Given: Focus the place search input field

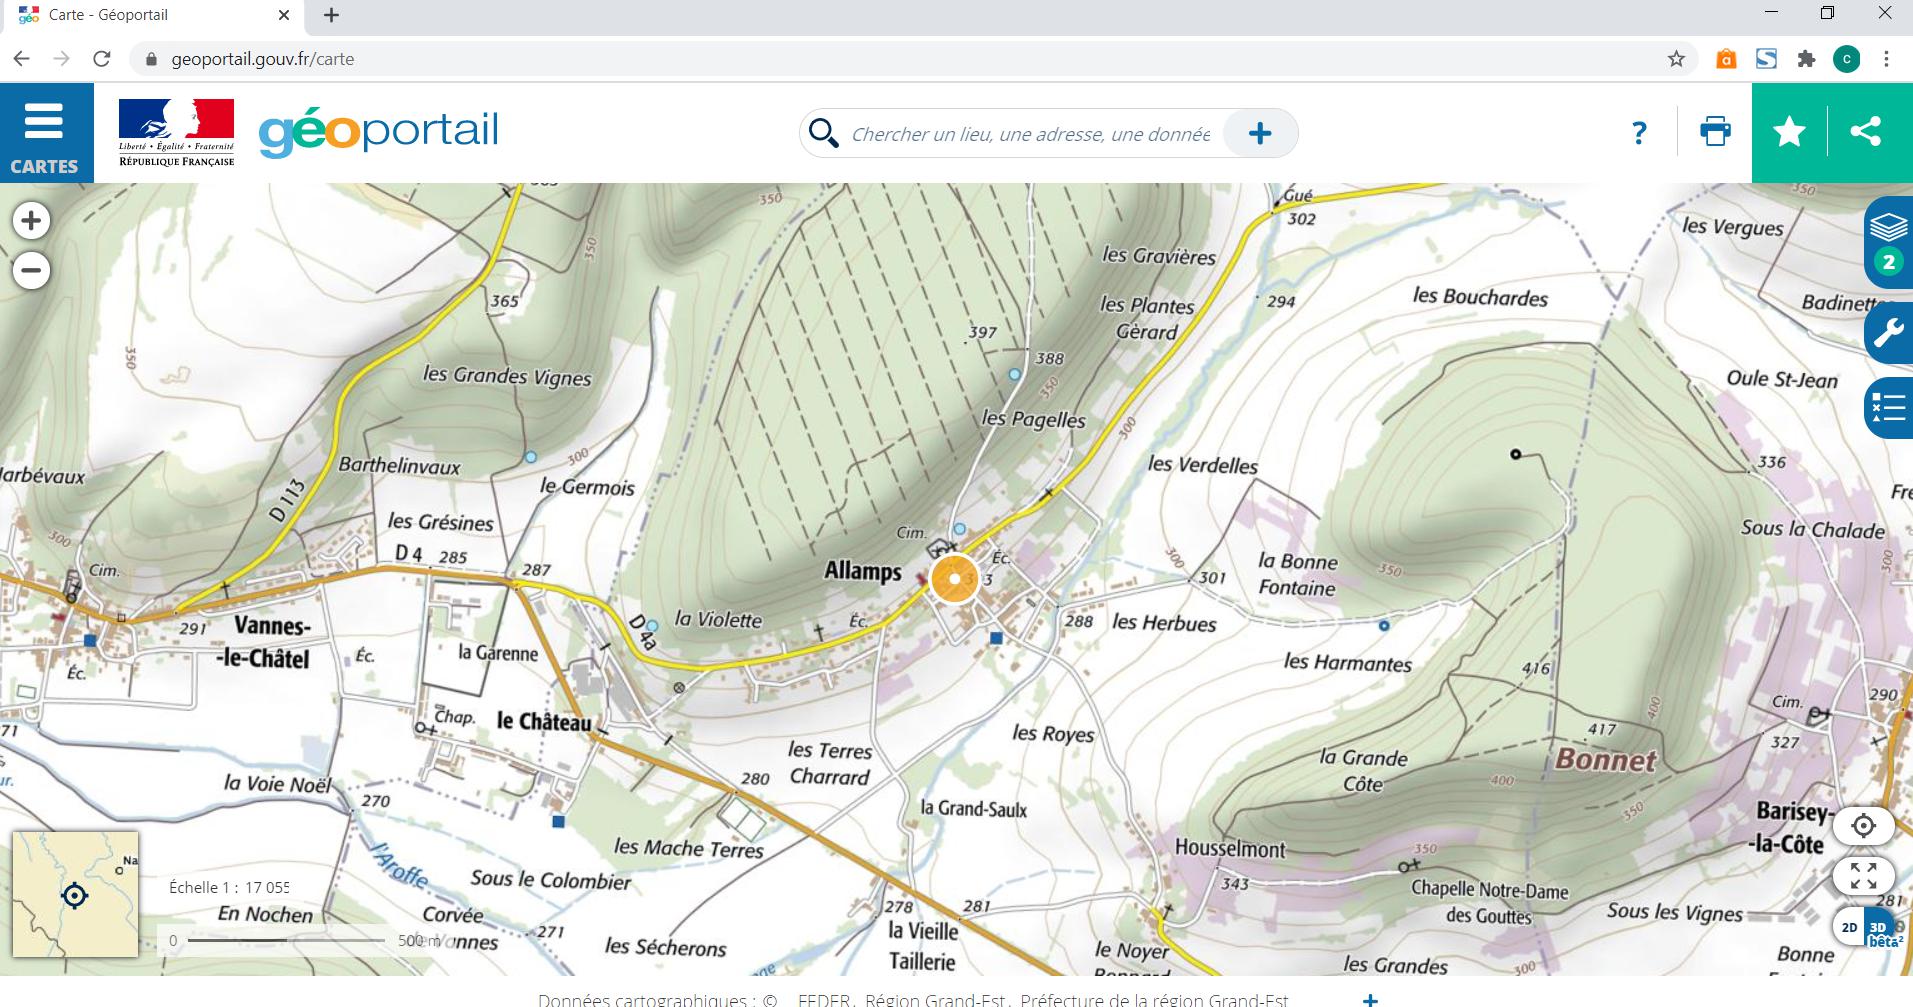Looking at the screenshot, I should [1030, 134].
